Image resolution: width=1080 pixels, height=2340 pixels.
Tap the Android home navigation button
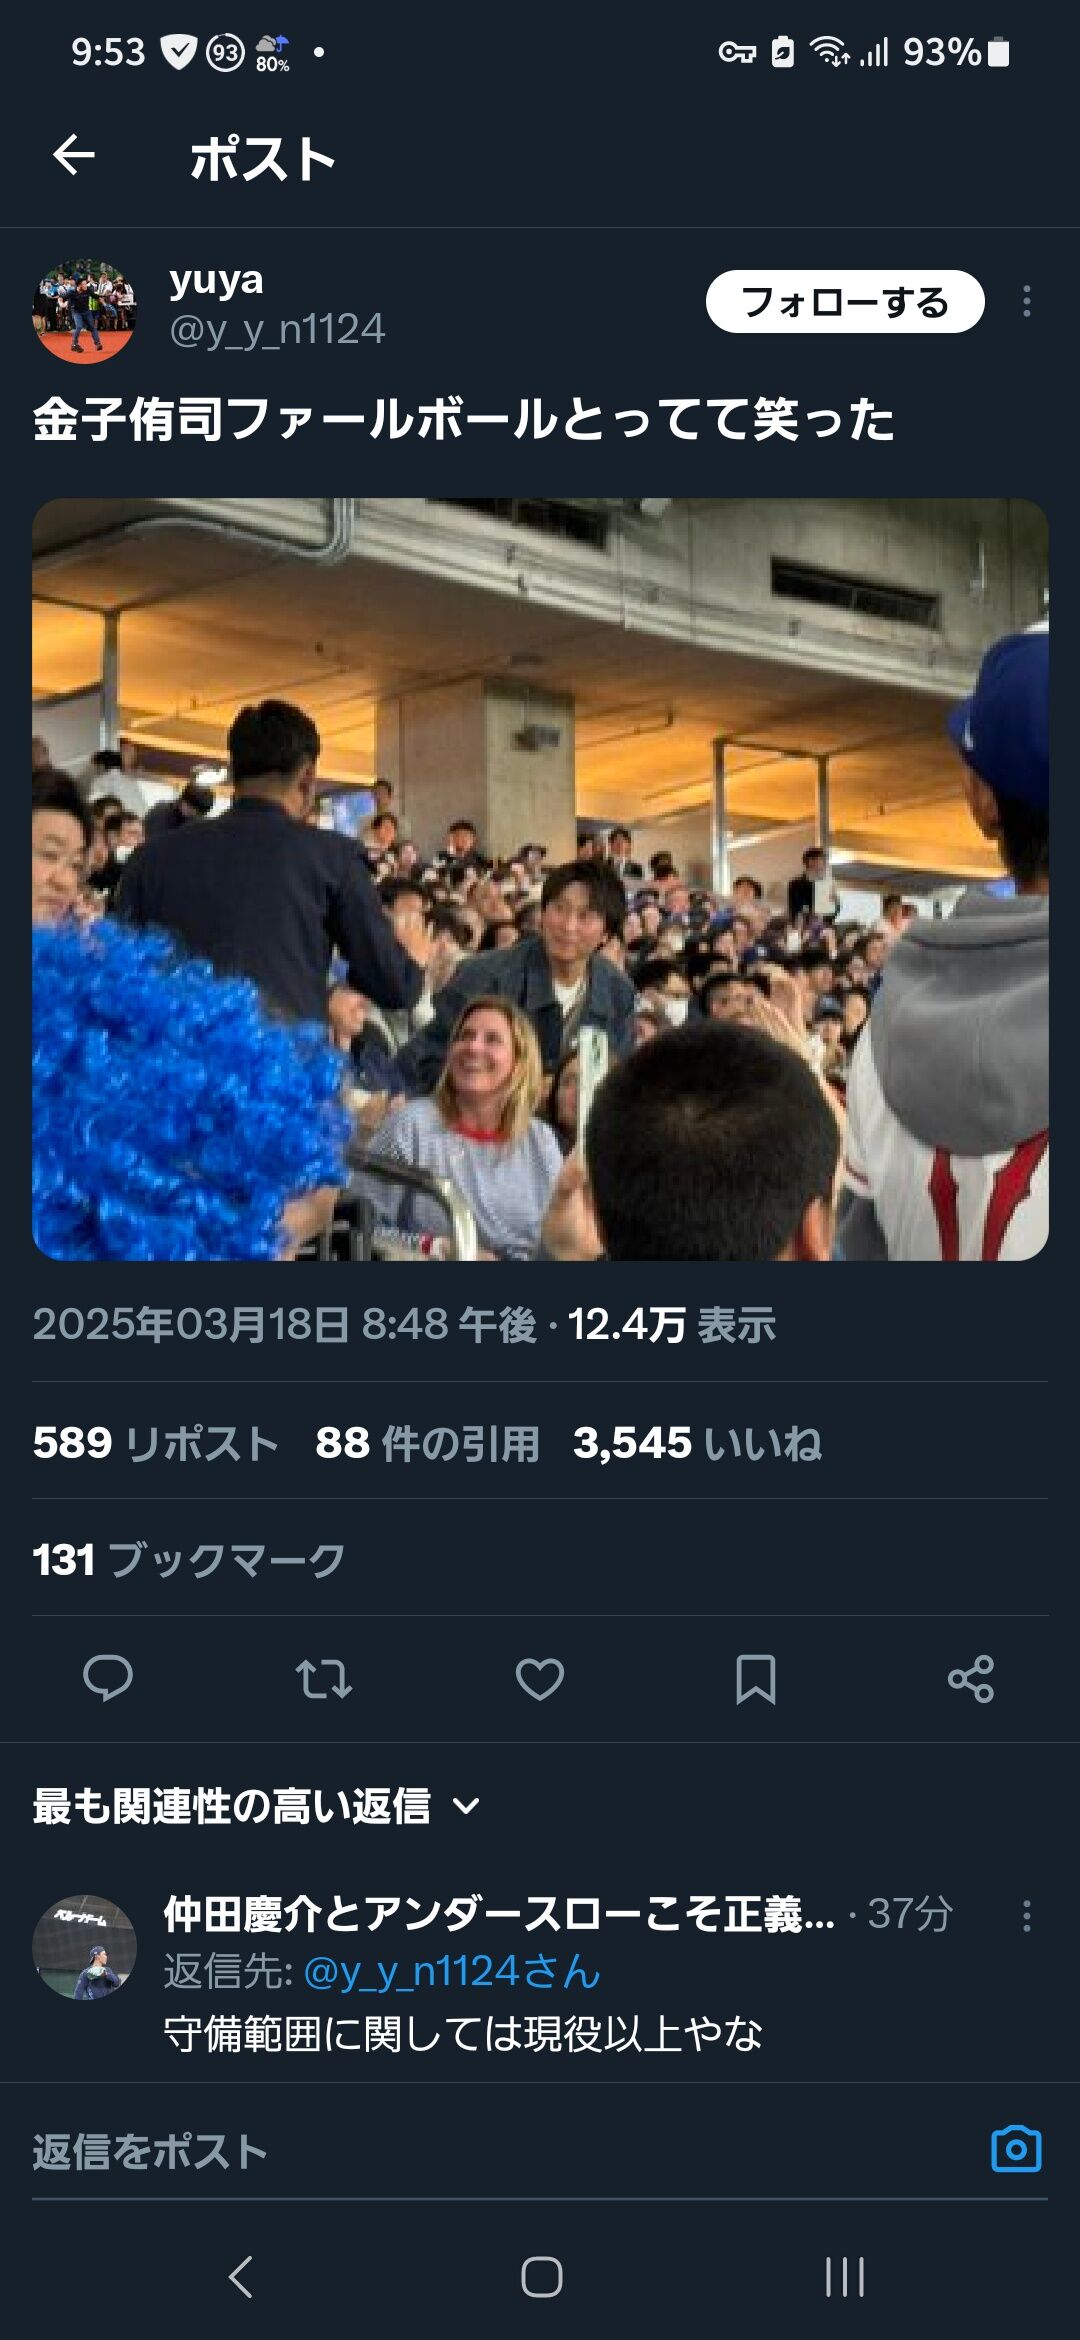tap(541, 2277)
